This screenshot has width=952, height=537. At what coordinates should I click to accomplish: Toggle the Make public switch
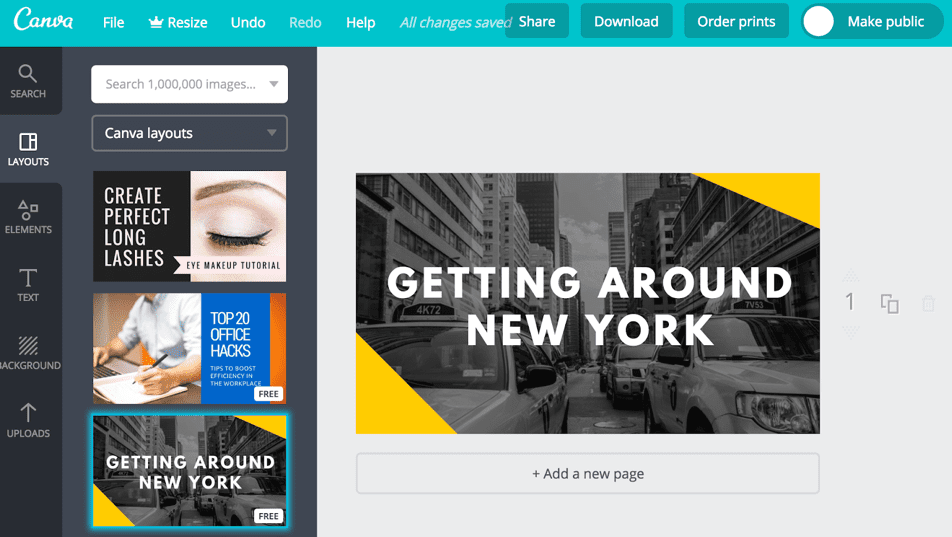(x=819, y=21)
